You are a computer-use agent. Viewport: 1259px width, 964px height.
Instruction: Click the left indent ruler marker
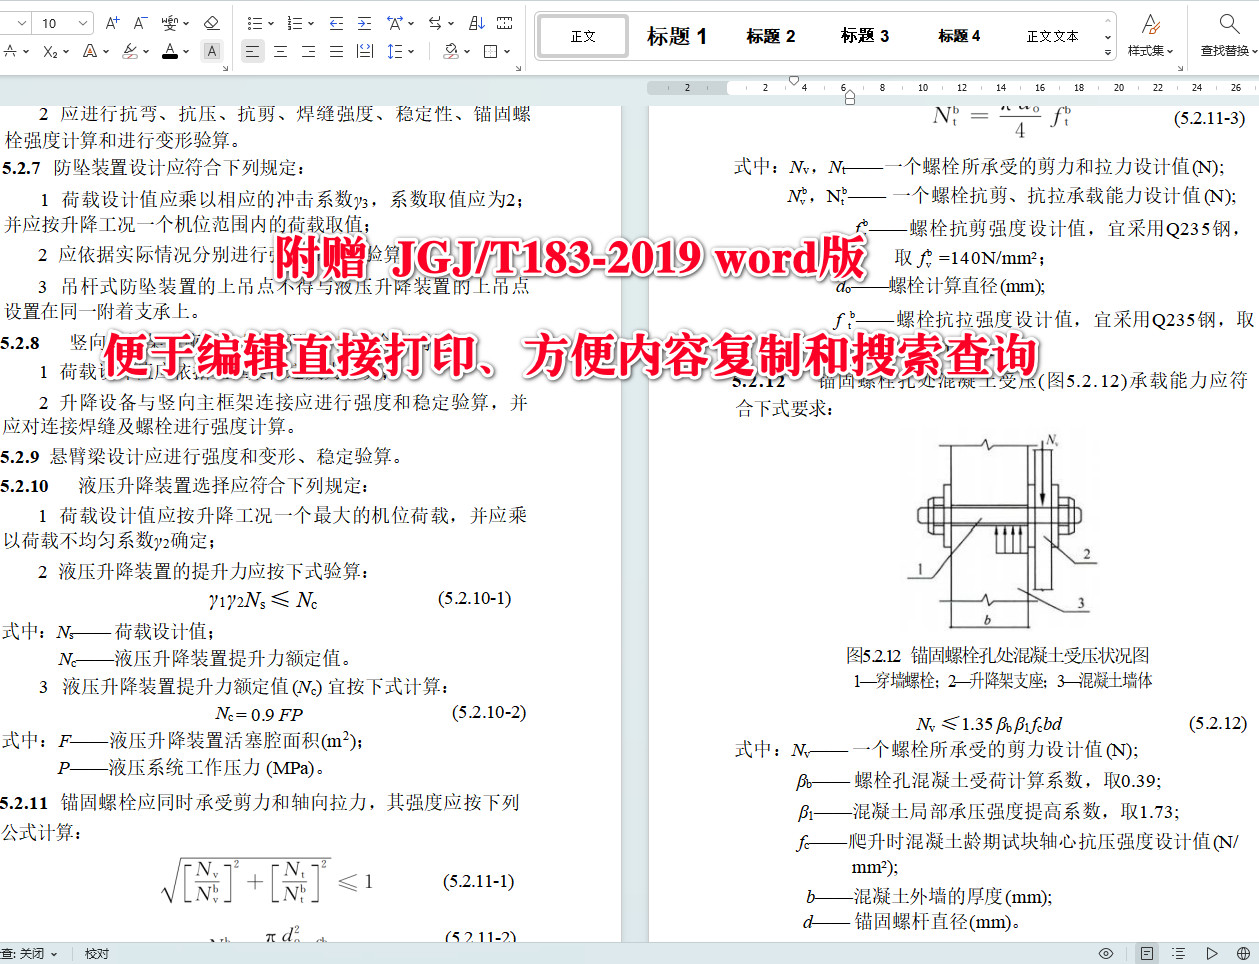[x=850, y=98]
